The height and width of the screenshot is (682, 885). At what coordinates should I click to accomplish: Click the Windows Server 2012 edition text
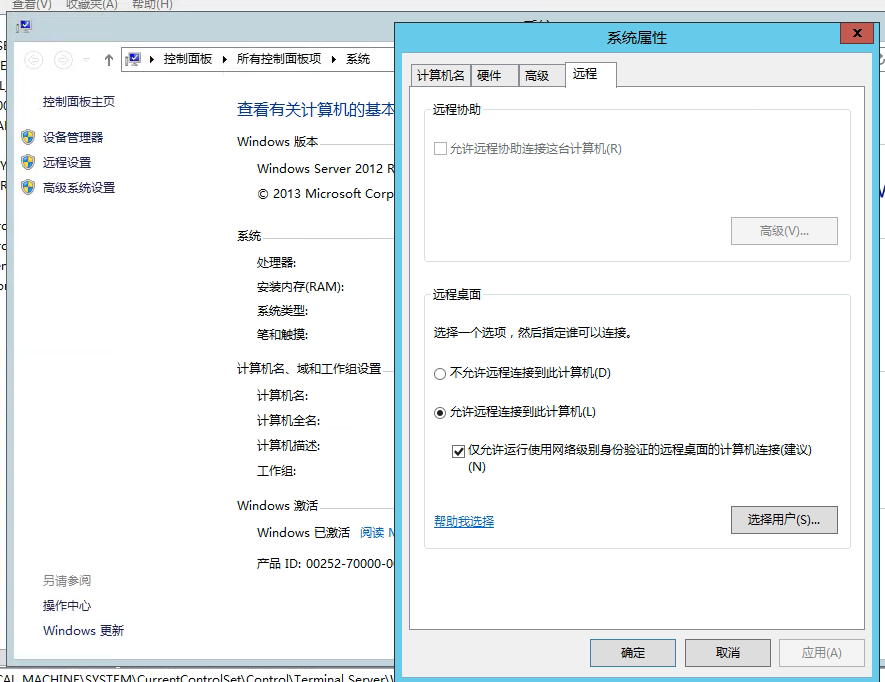325,168
